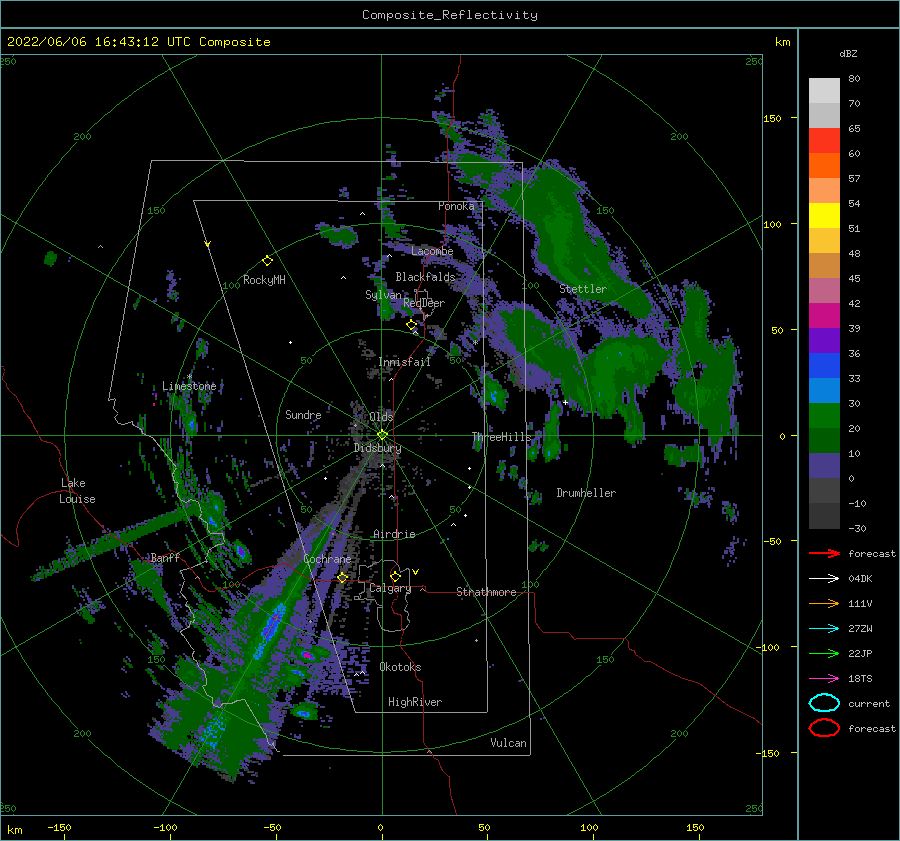This screenshot has width=900, height=841.
Task: Click the Airdrie city label
Action: click(394, 534)
